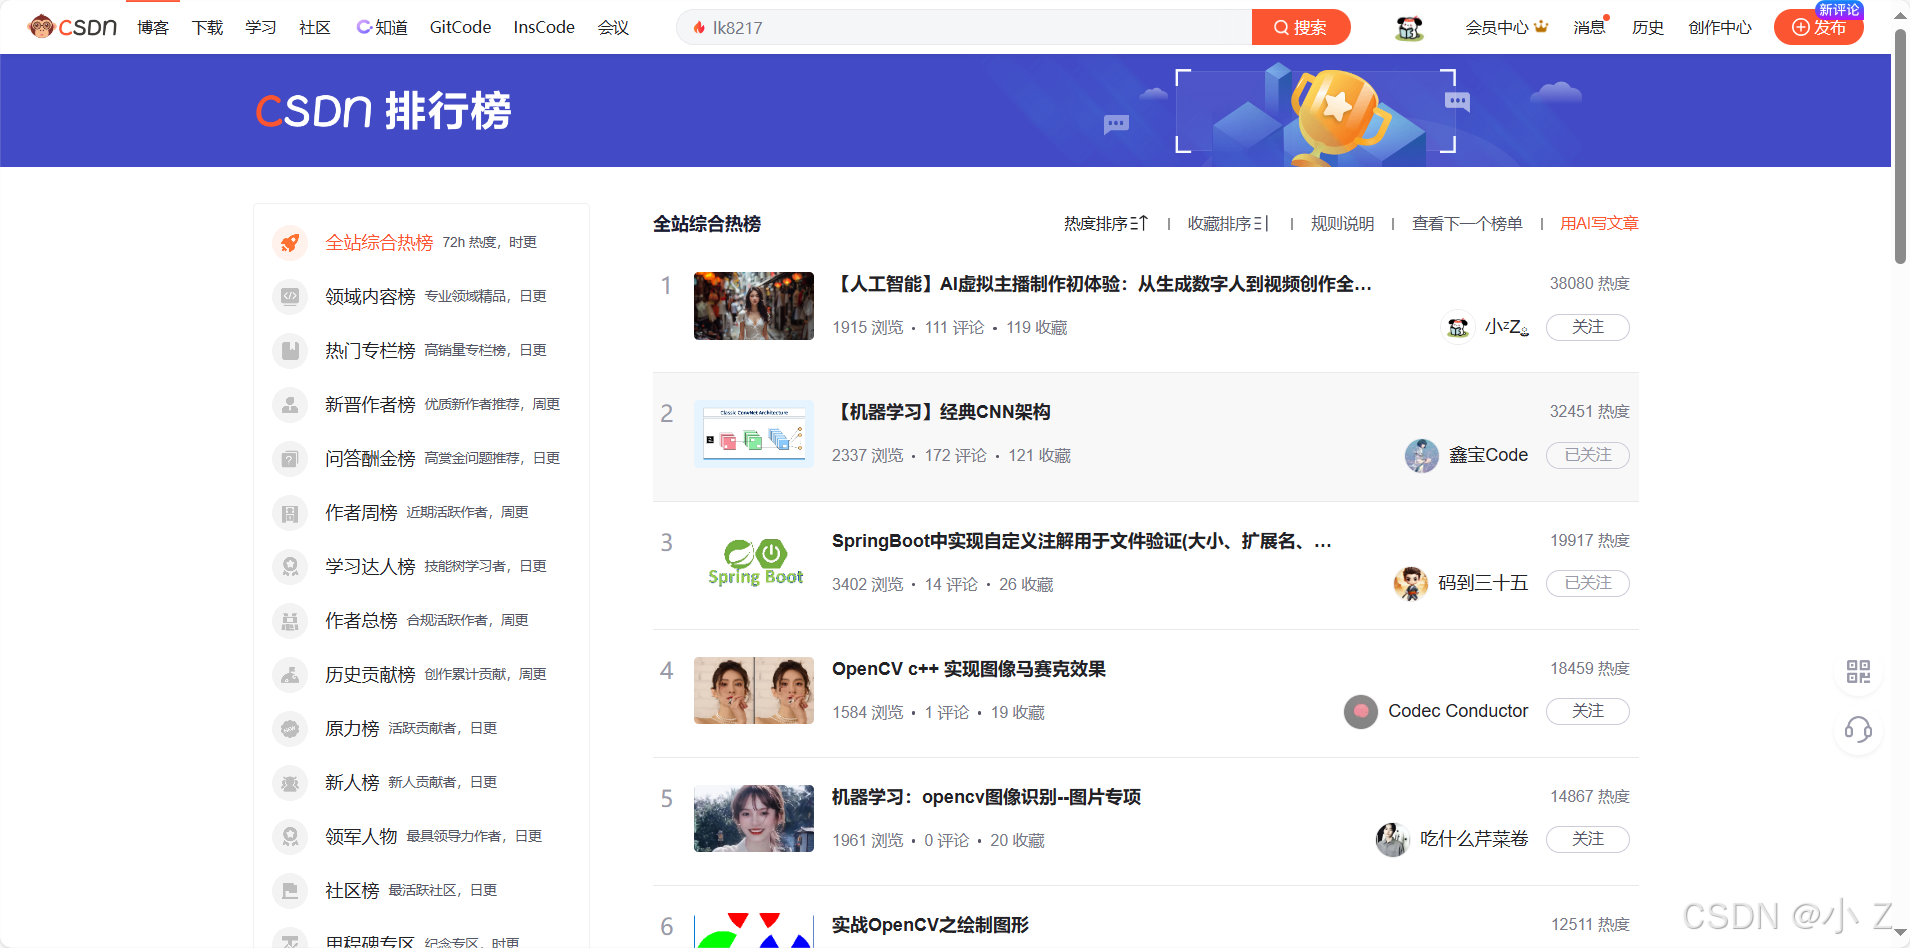Open the lk8217 trending search box
The height and width of the screenshot is (948, 1910).
click(x=960, y=27)
